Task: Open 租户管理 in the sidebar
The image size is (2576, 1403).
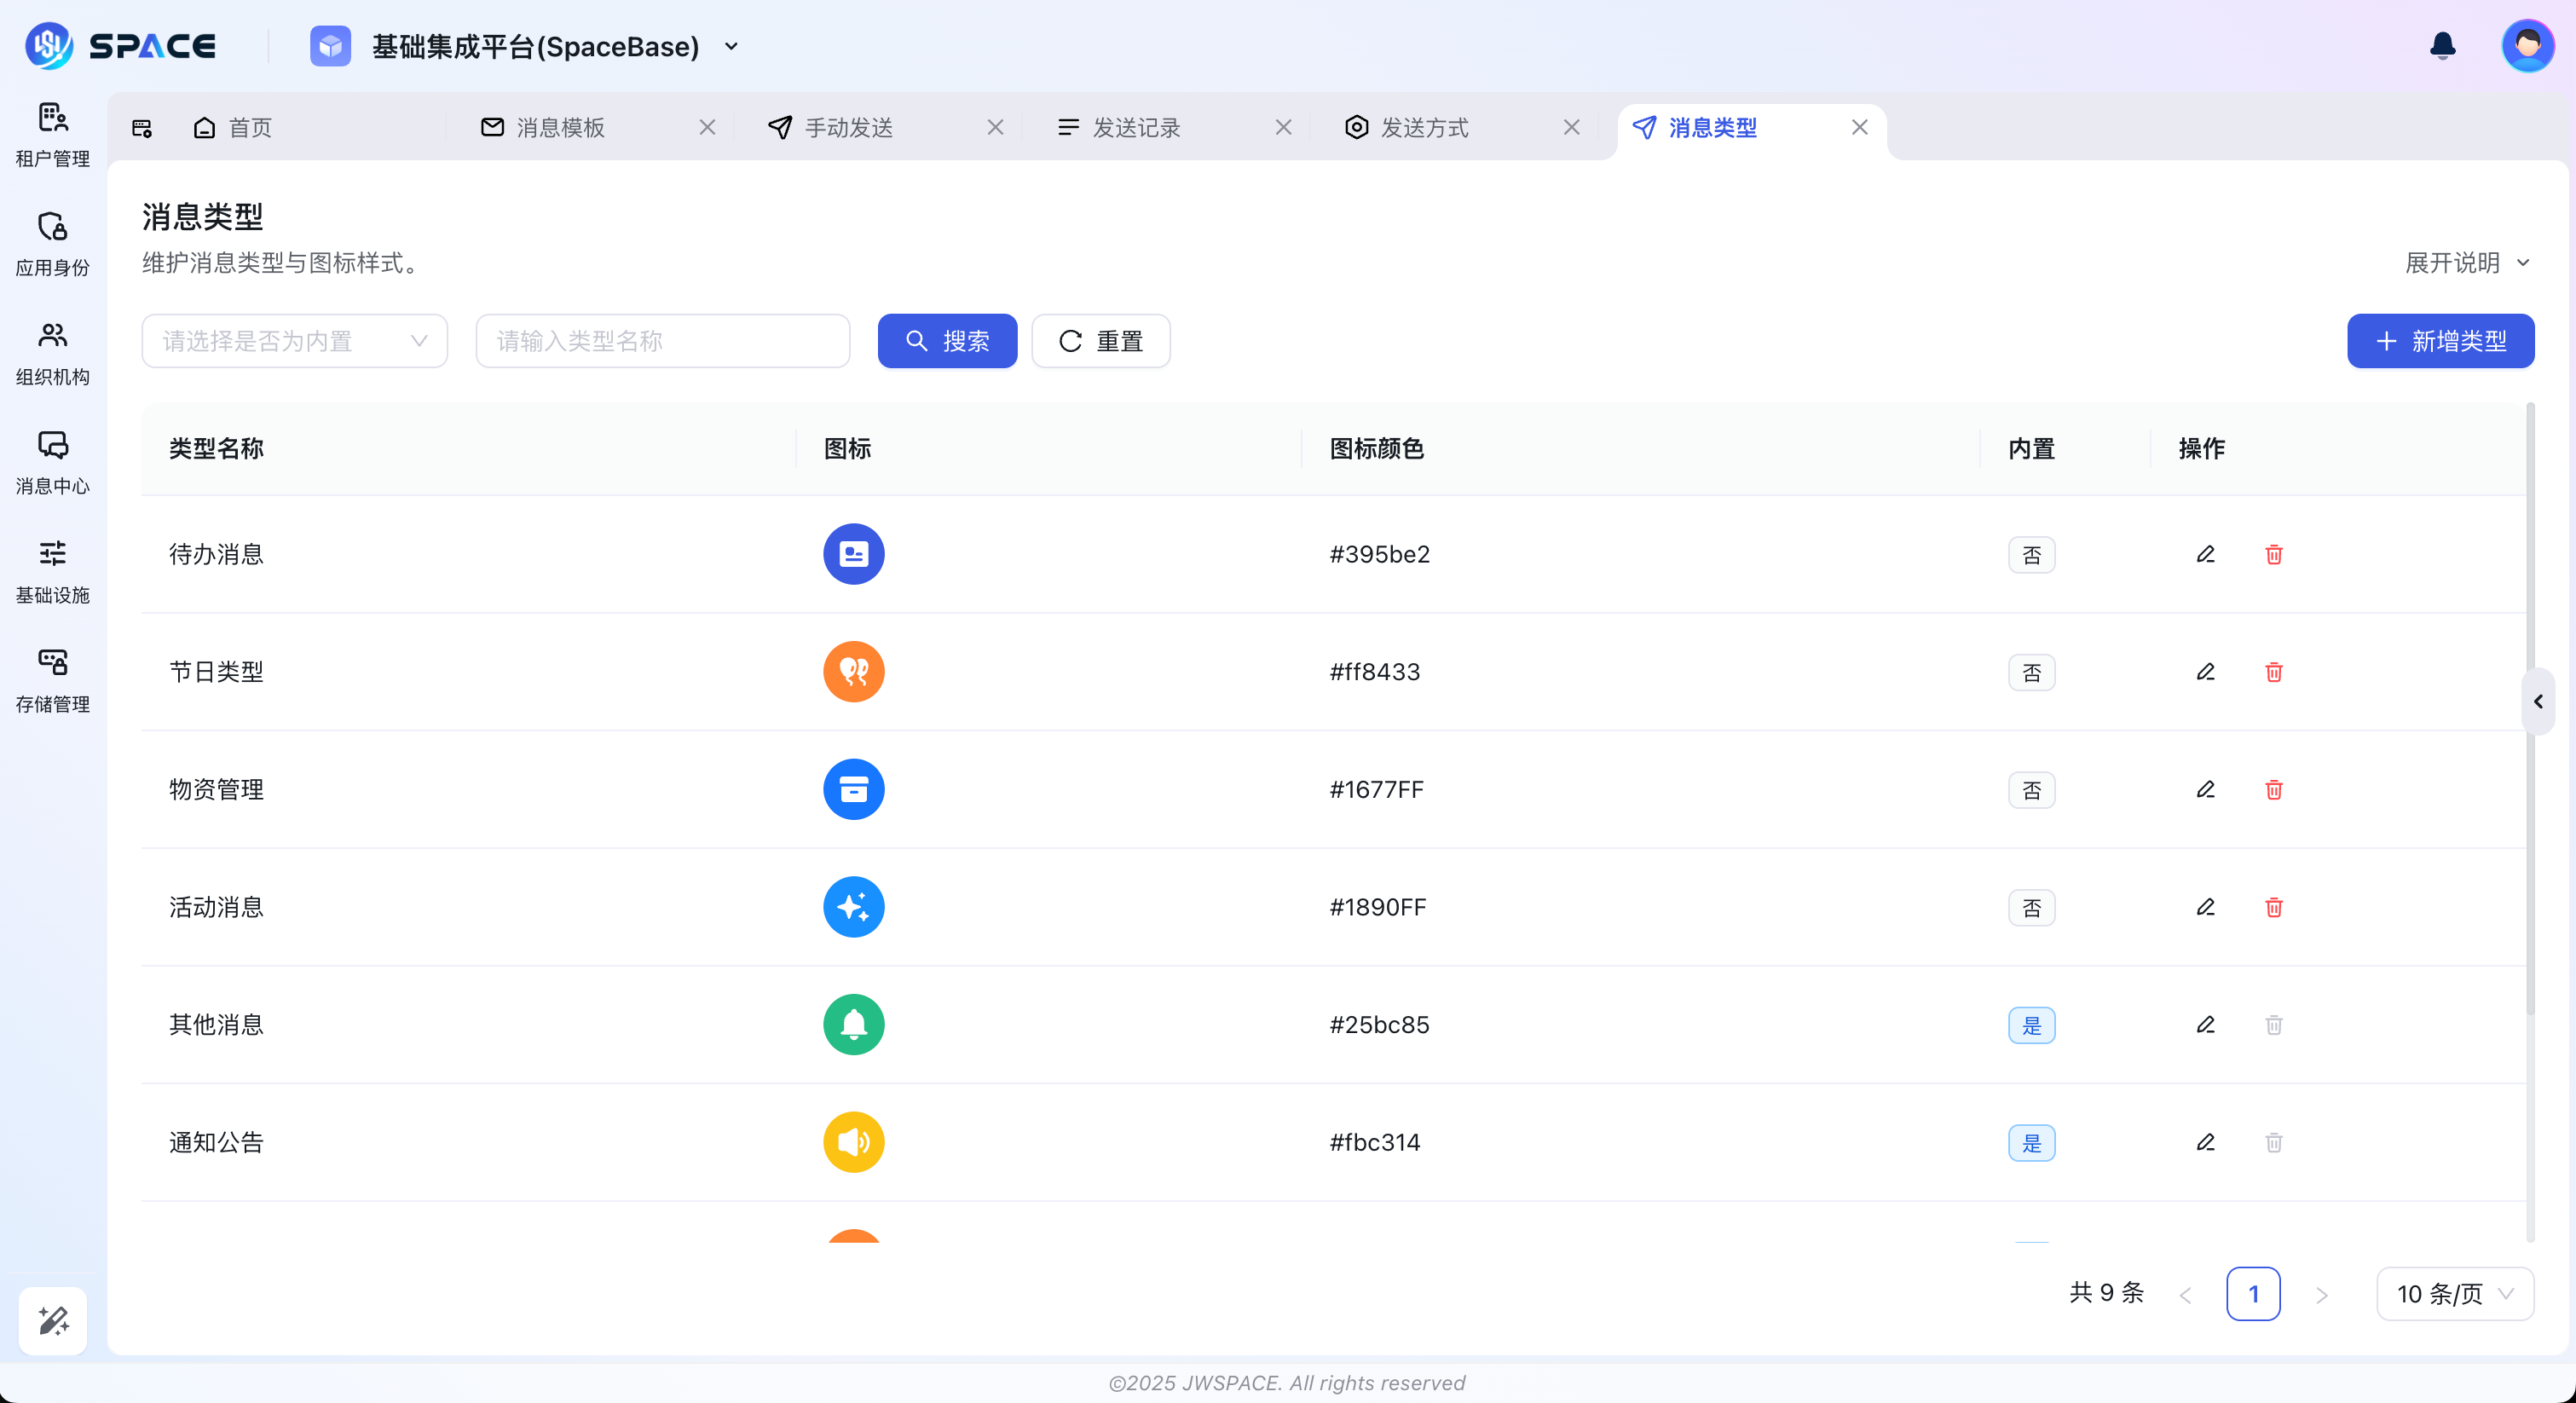Action: pos(52,133)
